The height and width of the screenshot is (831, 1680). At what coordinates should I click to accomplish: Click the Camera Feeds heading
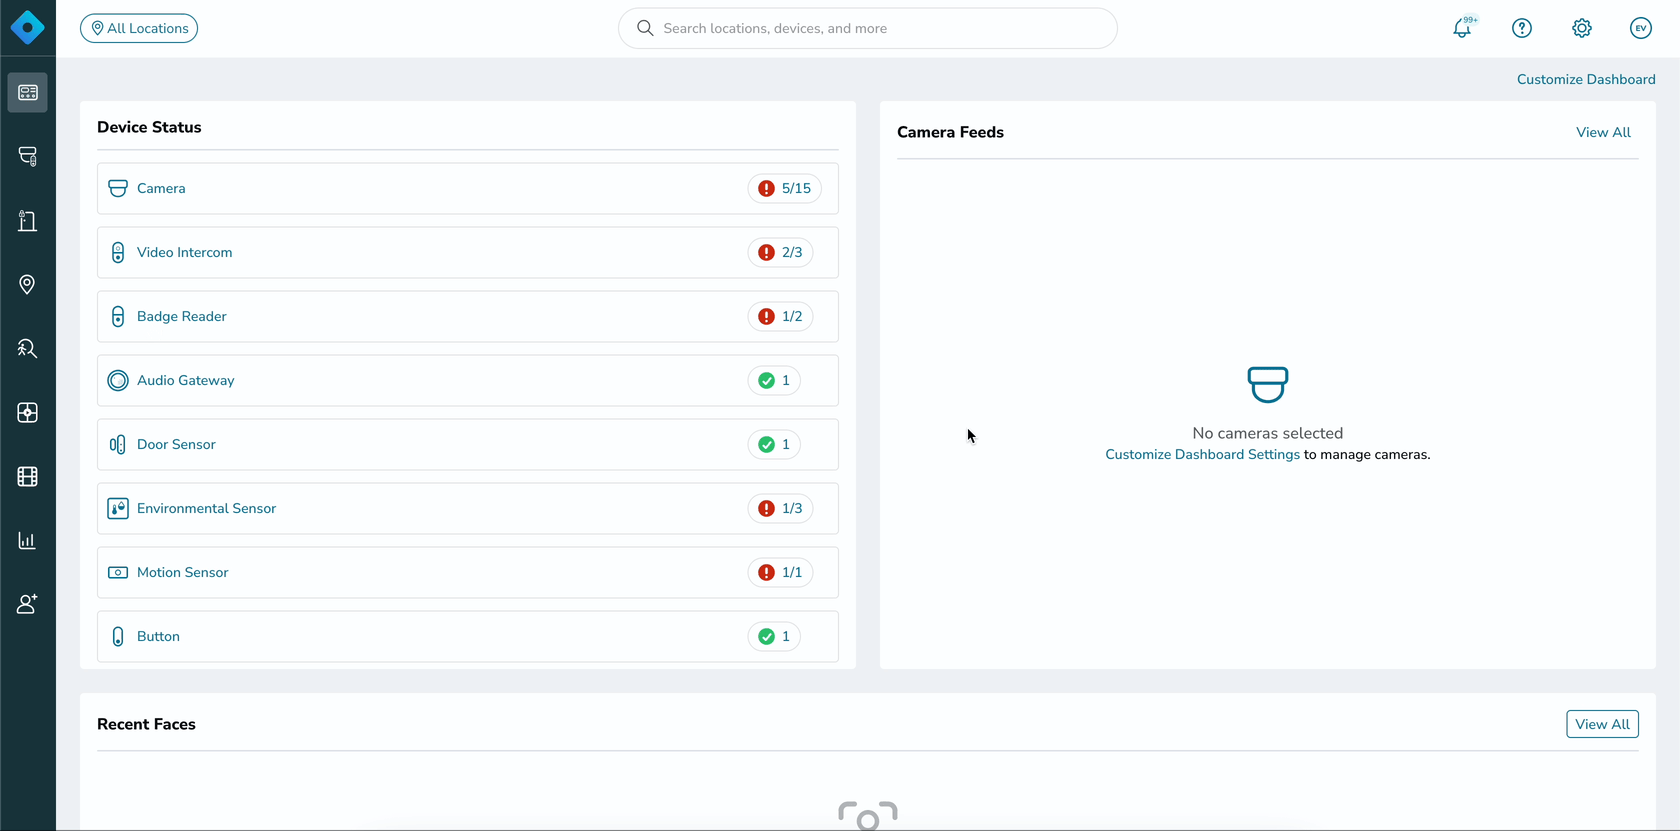tap(950, 132)
